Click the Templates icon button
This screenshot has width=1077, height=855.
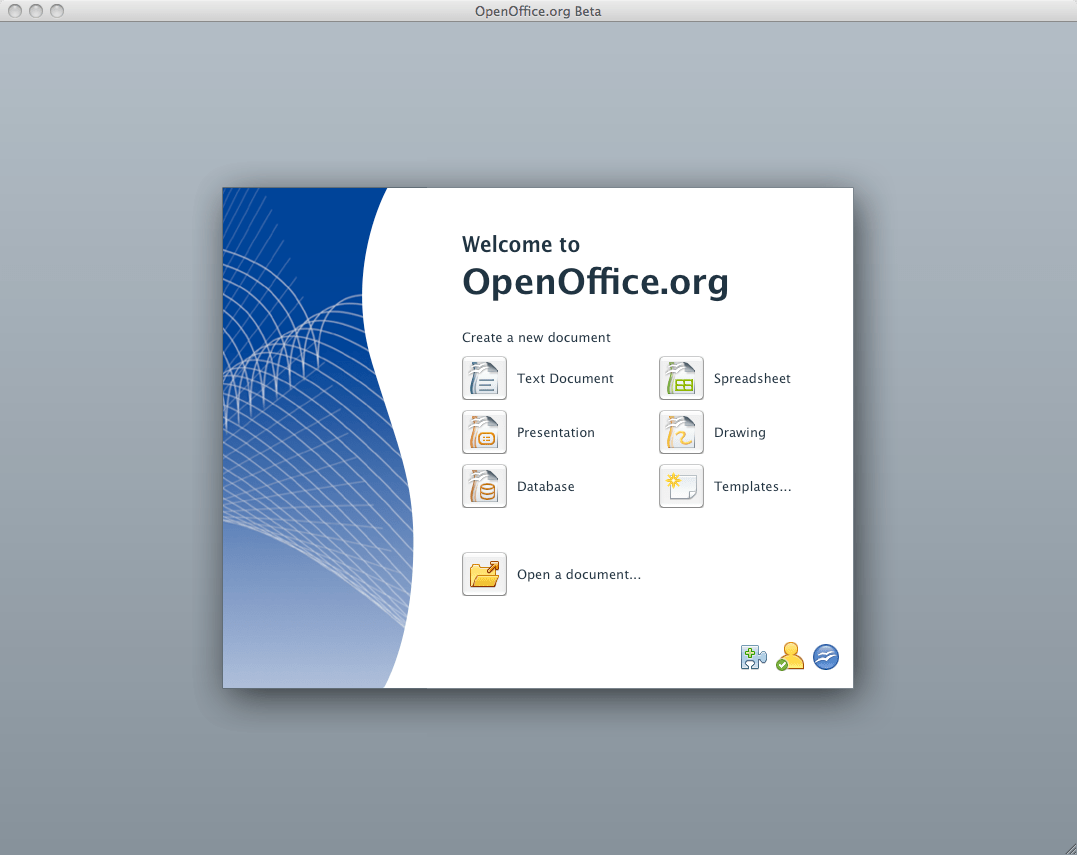click(x=681, y=486)
